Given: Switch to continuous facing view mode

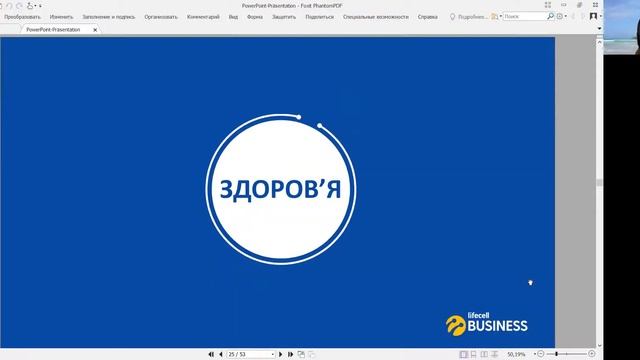Looking at the screenshot, I should coord(494,354).
